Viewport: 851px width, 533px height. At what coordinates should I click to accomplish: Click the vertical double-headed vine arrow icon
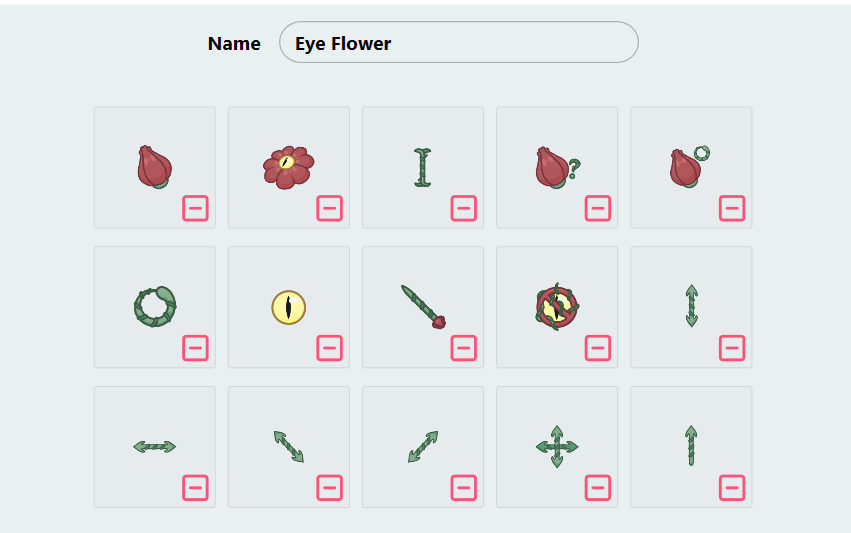(691, 306)
